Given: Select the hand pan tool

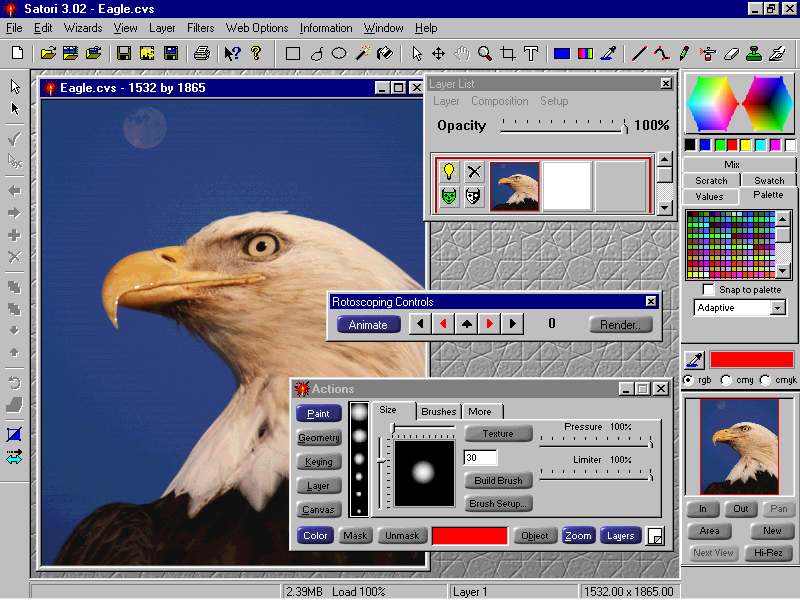Looking at the screenshot, I should (x=462, y=53).
